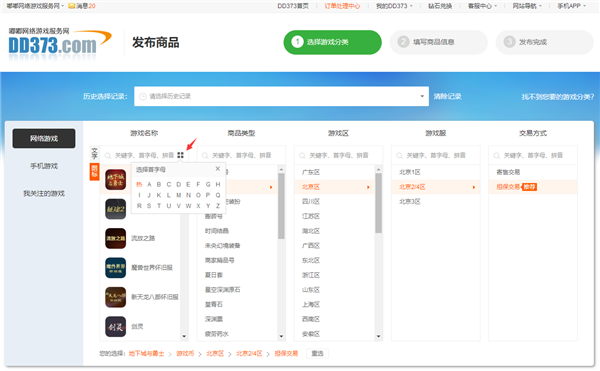600x371 pixels.
Task: Open 订单处理中心
Action: coord(342,6)
